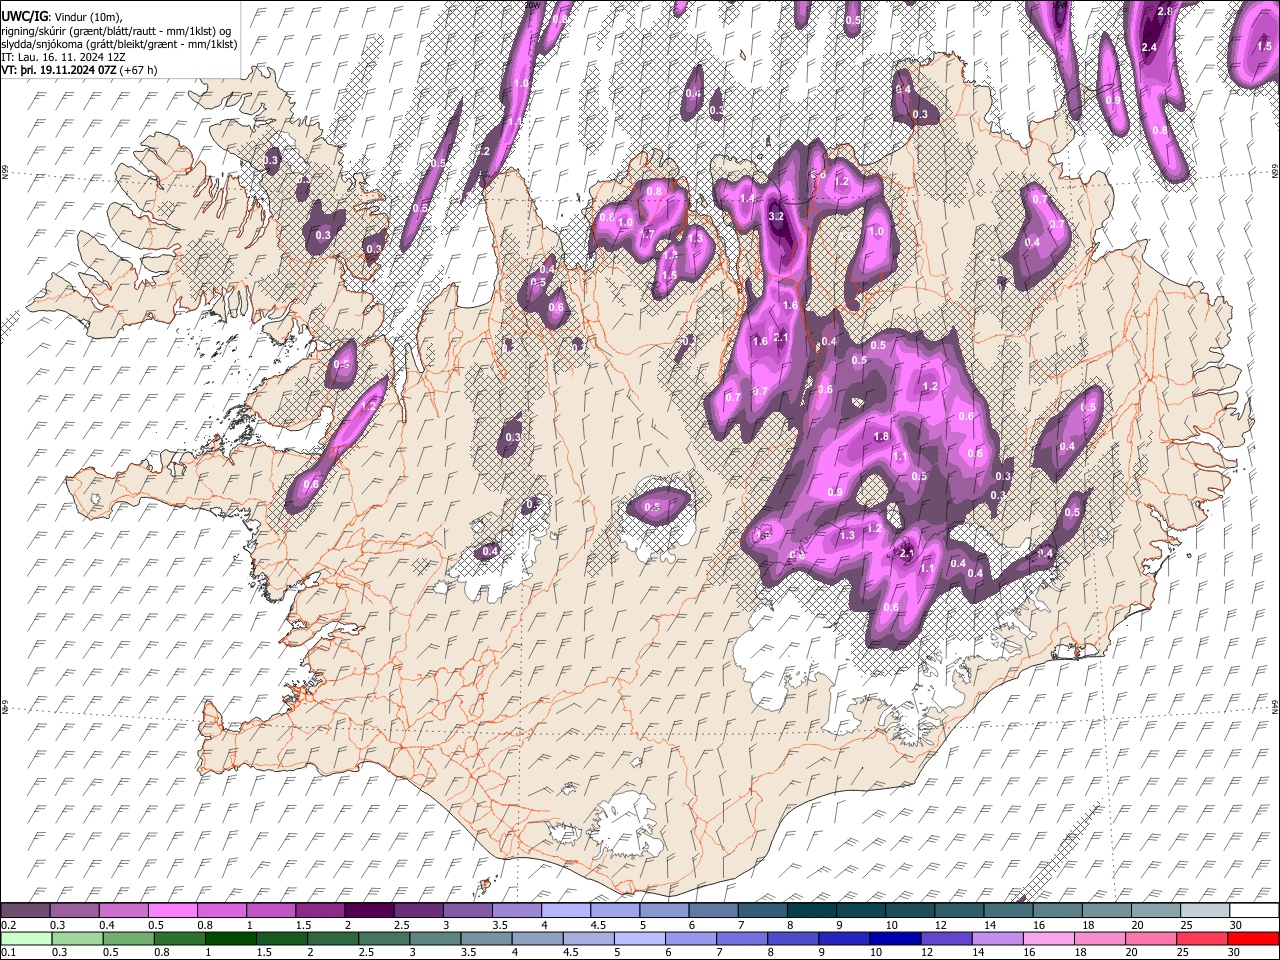Viewport: 1280px width, 960px height.
Task: Click the "0.2" label in the snow legend
Action: tap(8, 924)
